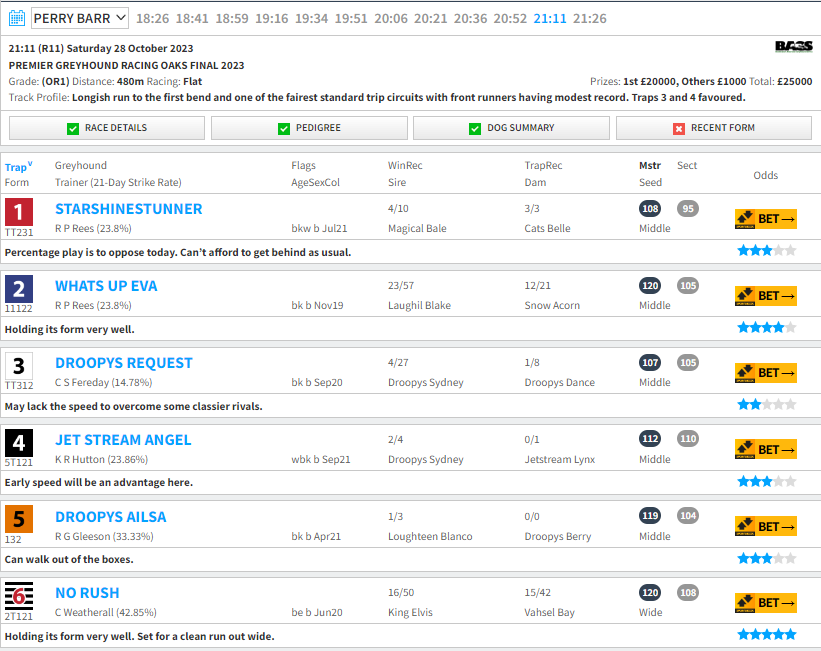This screenshot has height=651, width=821.
Task: Click Whats Up Eva's Sect badge 105
Action: click(687, 285)
